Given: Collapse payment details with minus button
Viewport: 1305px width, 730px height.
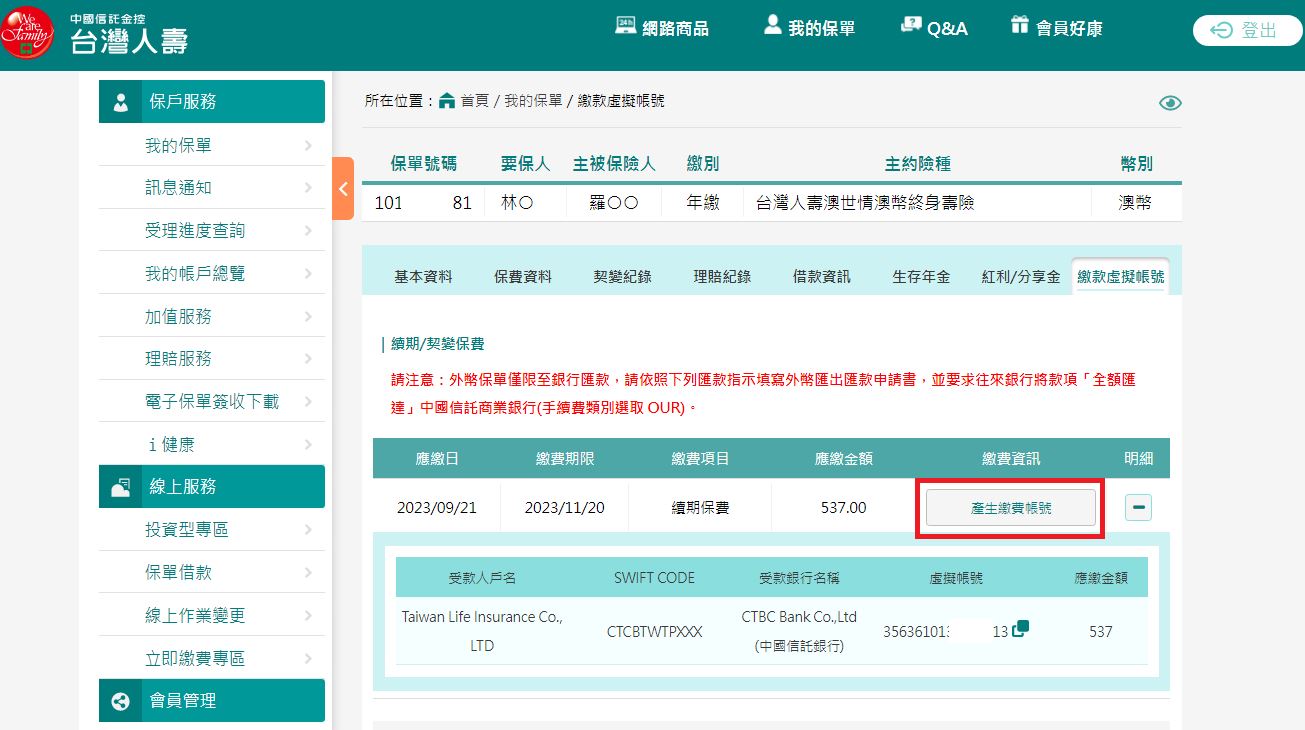Looking at the screenshot, I should 1138,508.
